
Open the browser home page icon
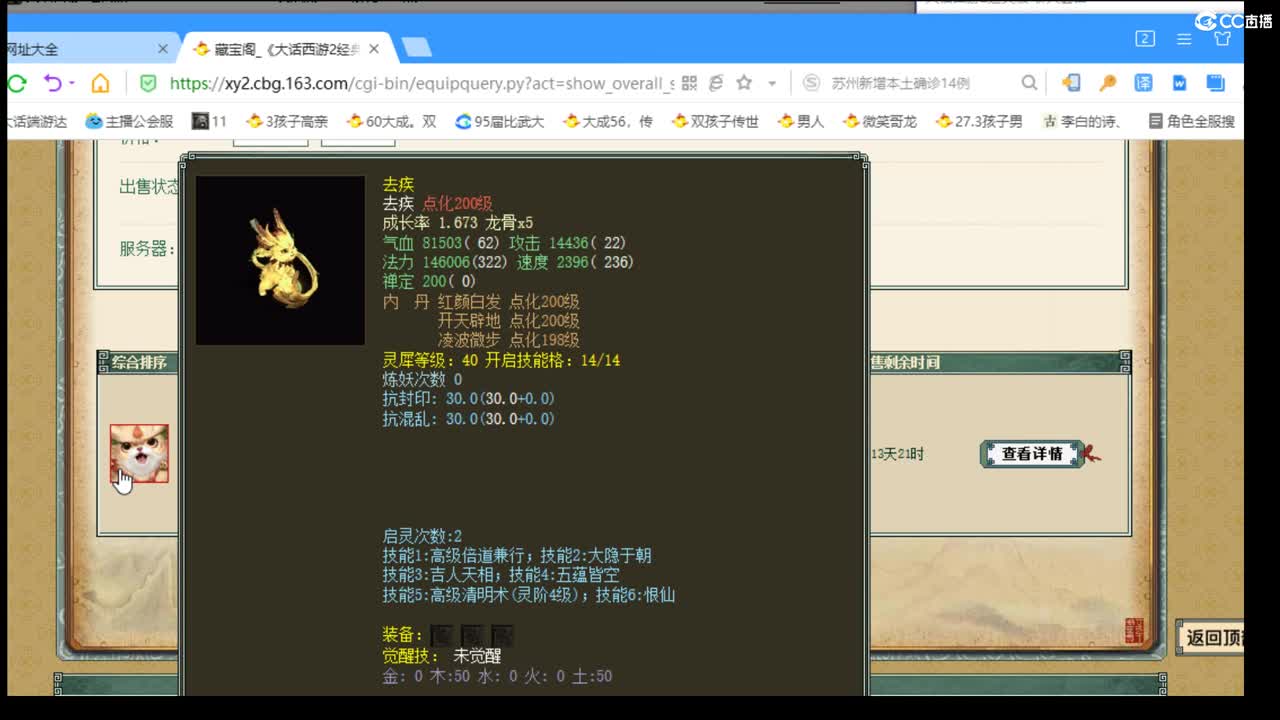click(100, 83)
